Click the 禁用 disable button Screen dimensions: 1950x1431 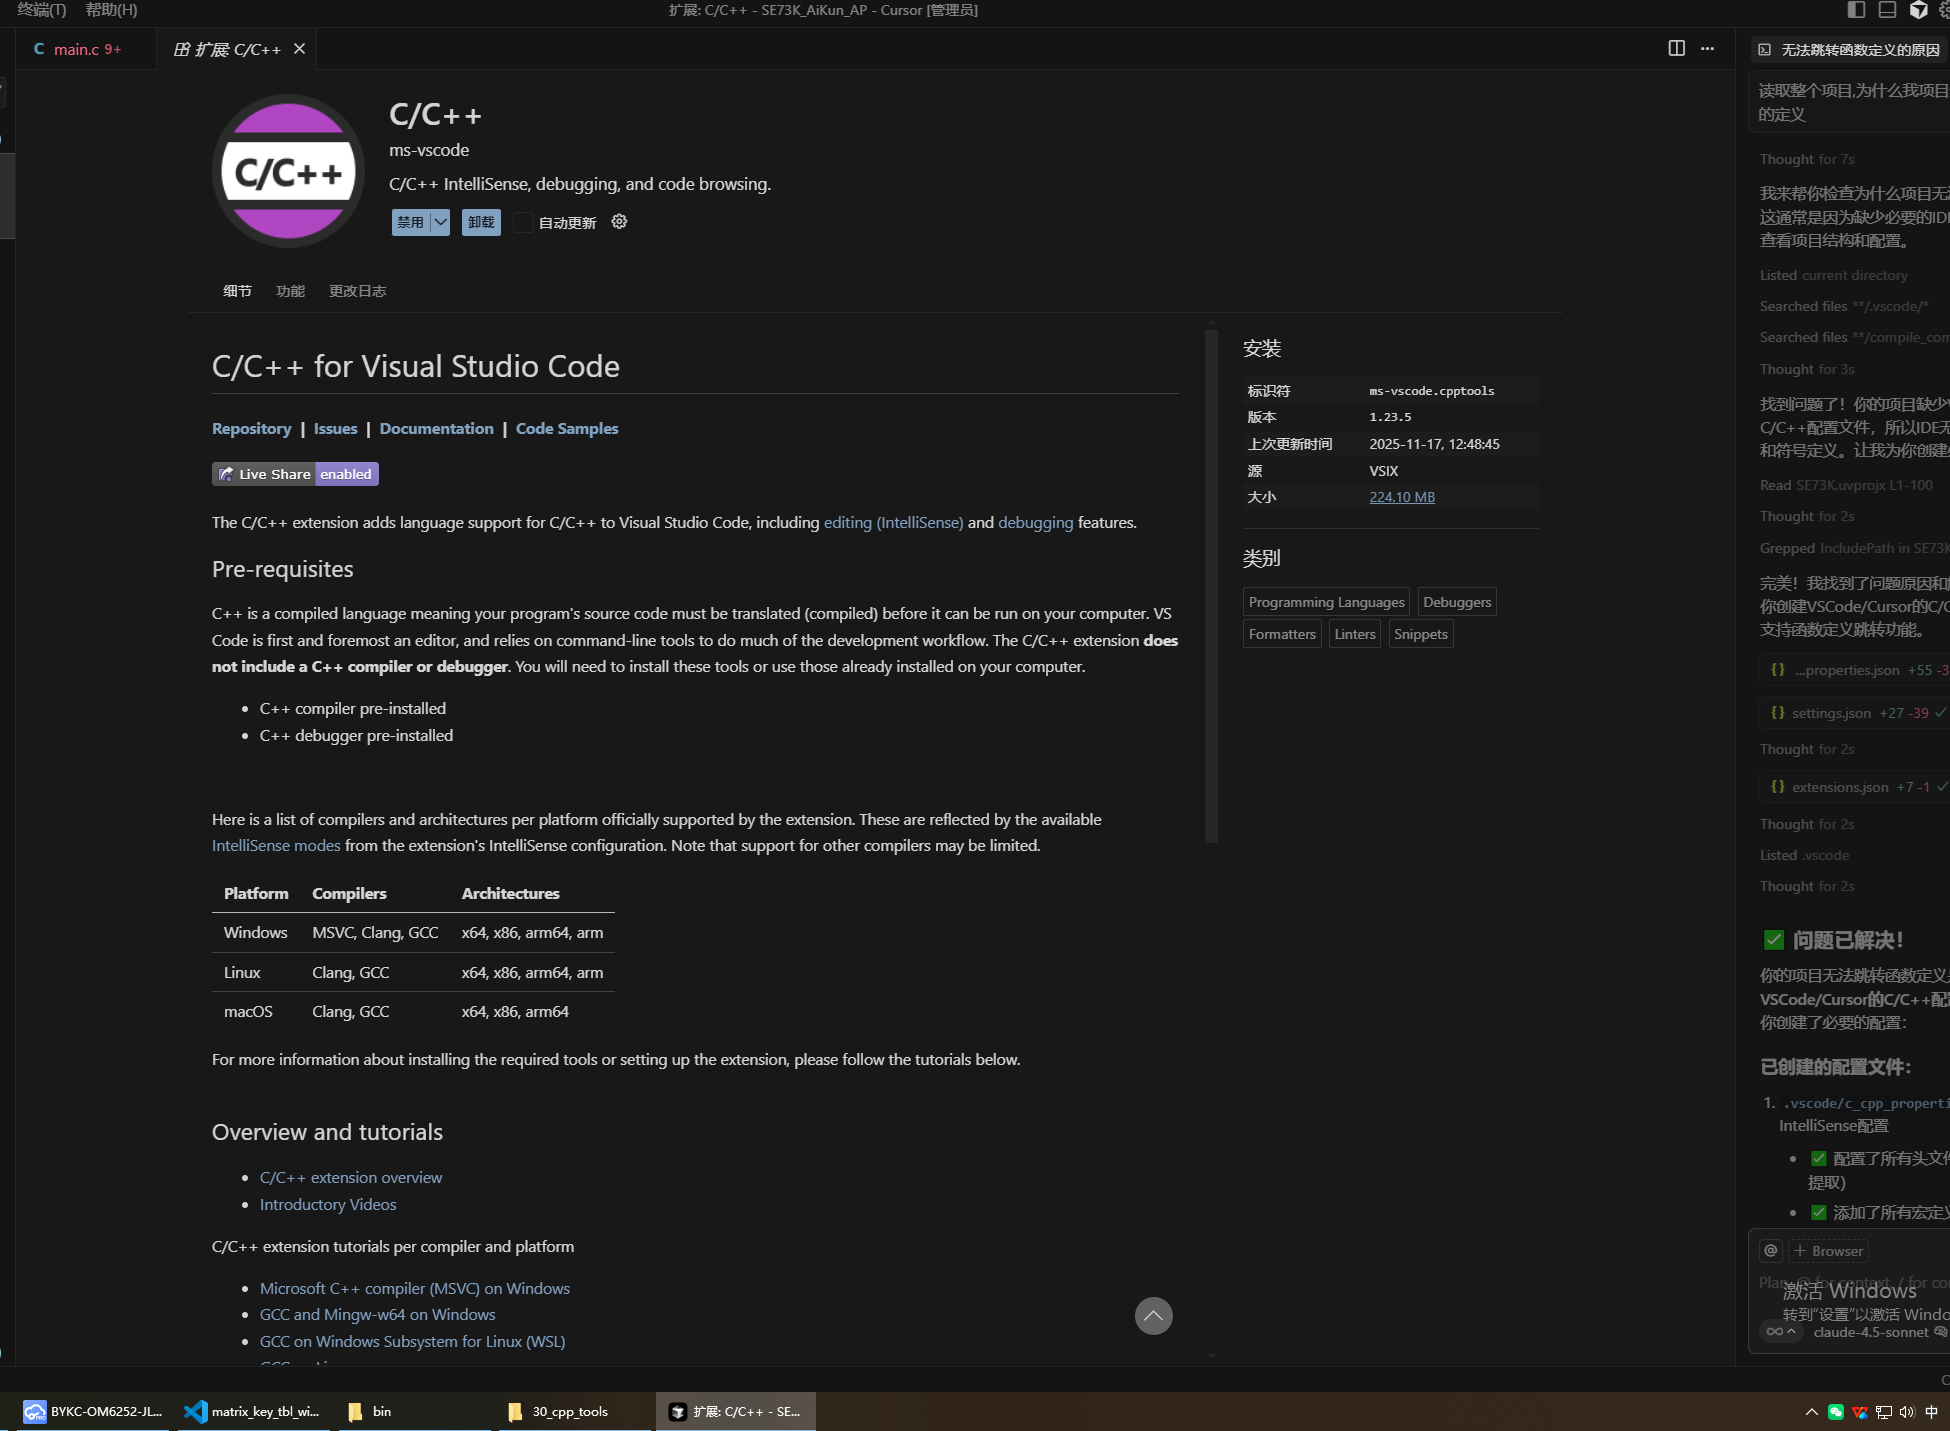411,222
